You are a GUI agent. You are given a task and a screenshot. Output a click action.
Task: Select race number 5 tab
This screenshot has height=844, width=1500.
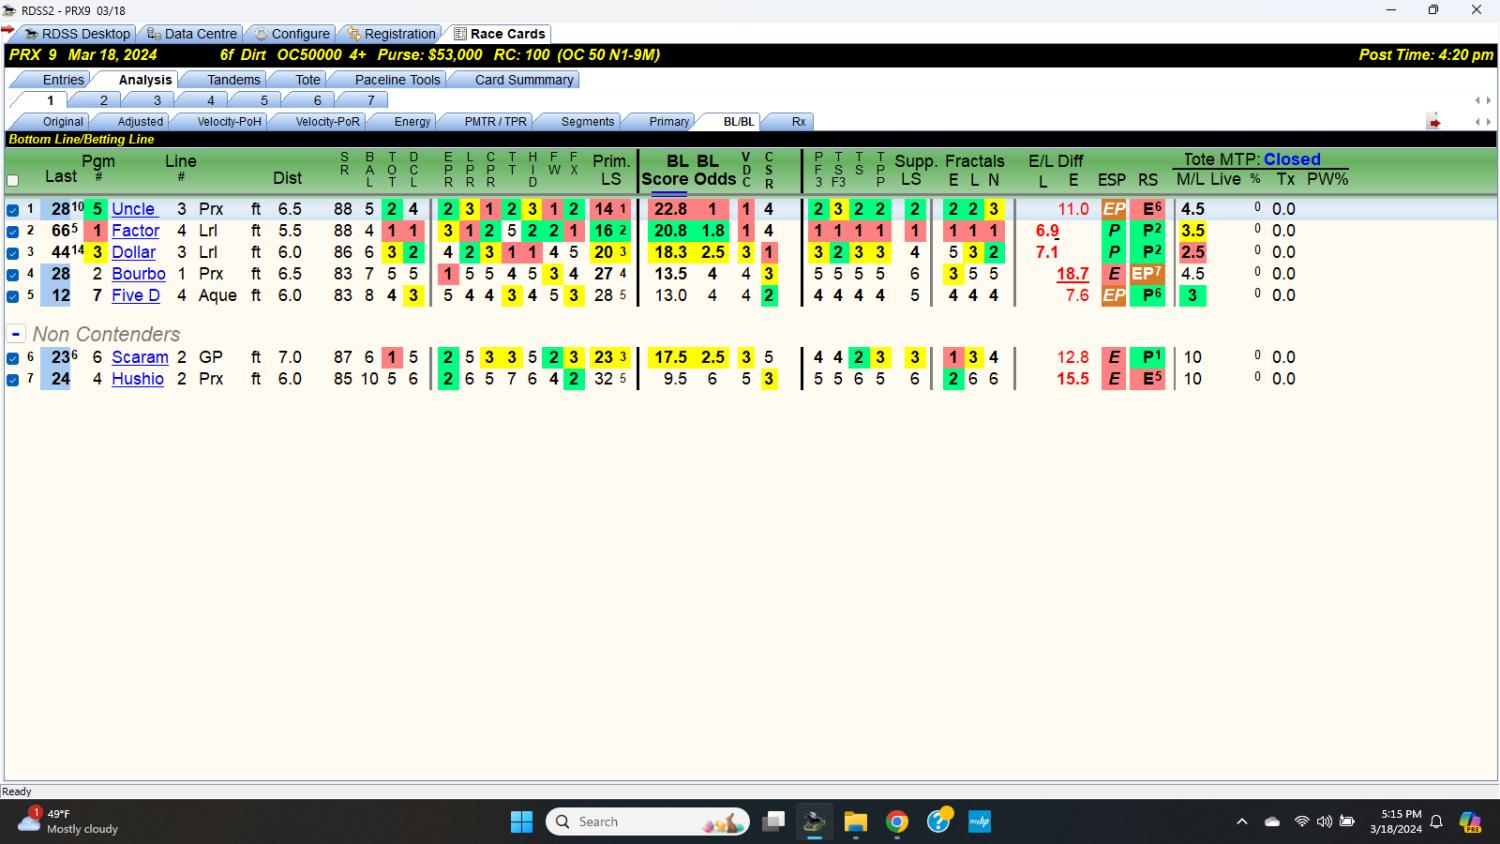[x=264, y=101]
